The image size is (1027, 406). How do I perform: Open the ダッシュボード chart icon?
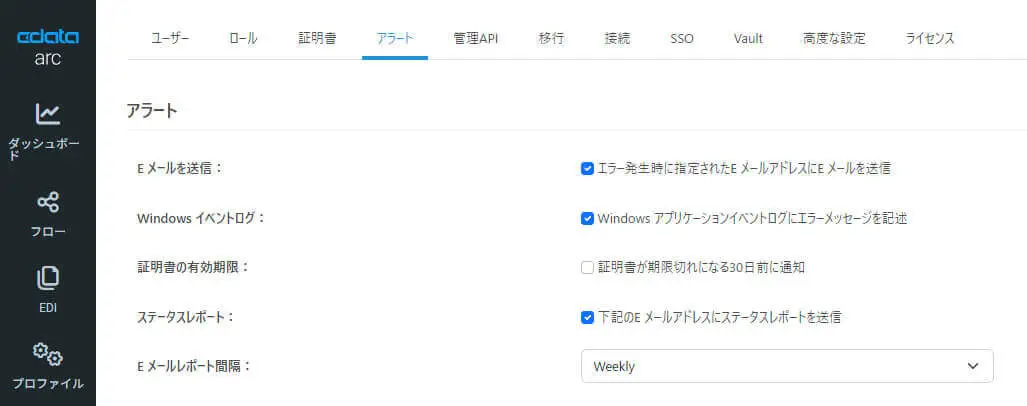[48, 114]
